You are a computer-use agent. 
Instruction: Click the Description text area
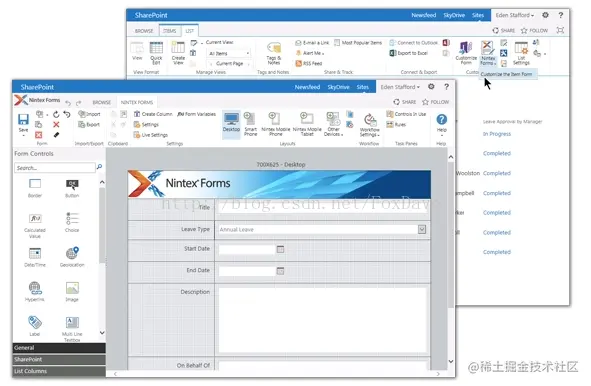tap(323, 320)
